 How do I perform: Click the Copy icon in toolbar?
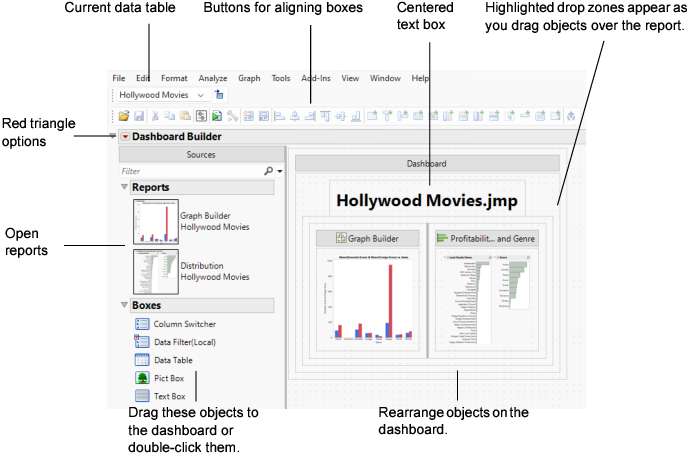[170, 116]
